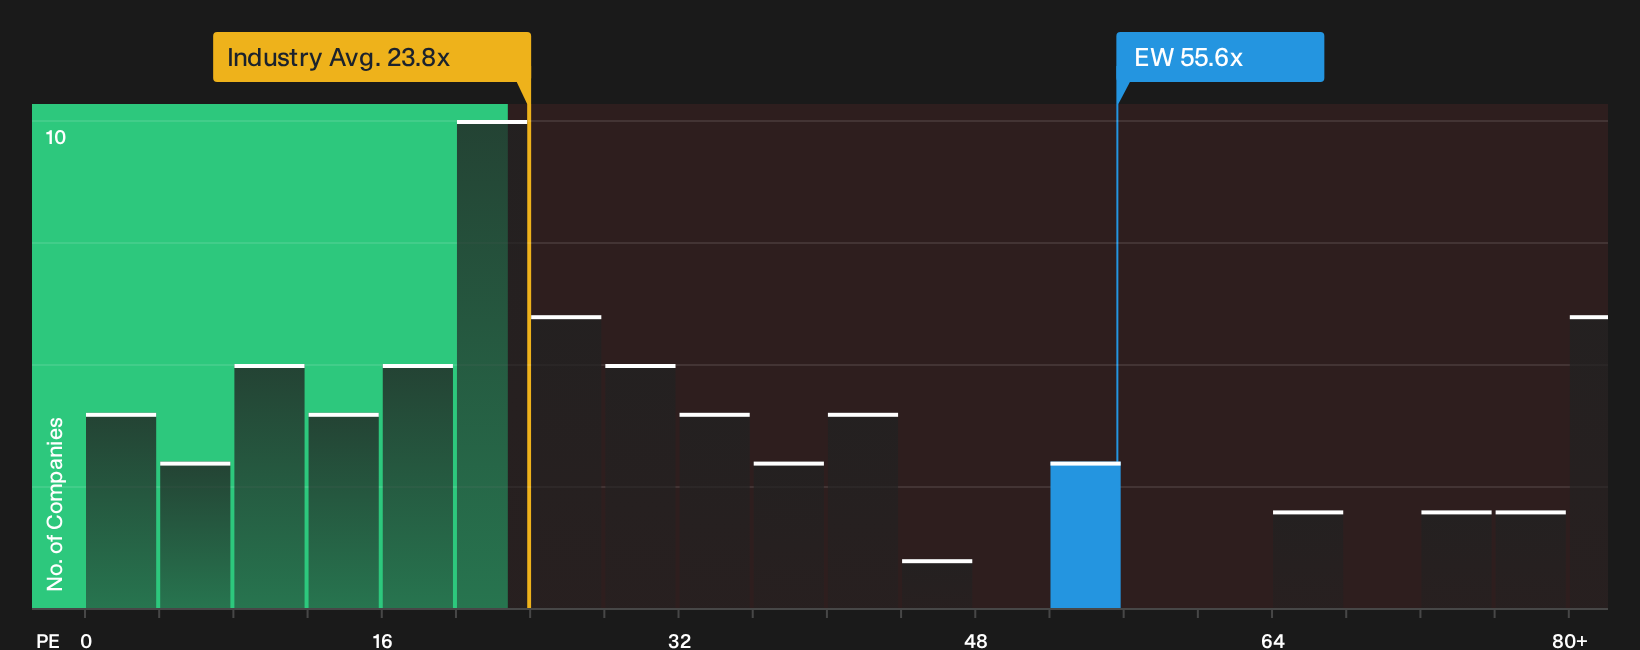Click the third green bar from the left

click(269, 487)
